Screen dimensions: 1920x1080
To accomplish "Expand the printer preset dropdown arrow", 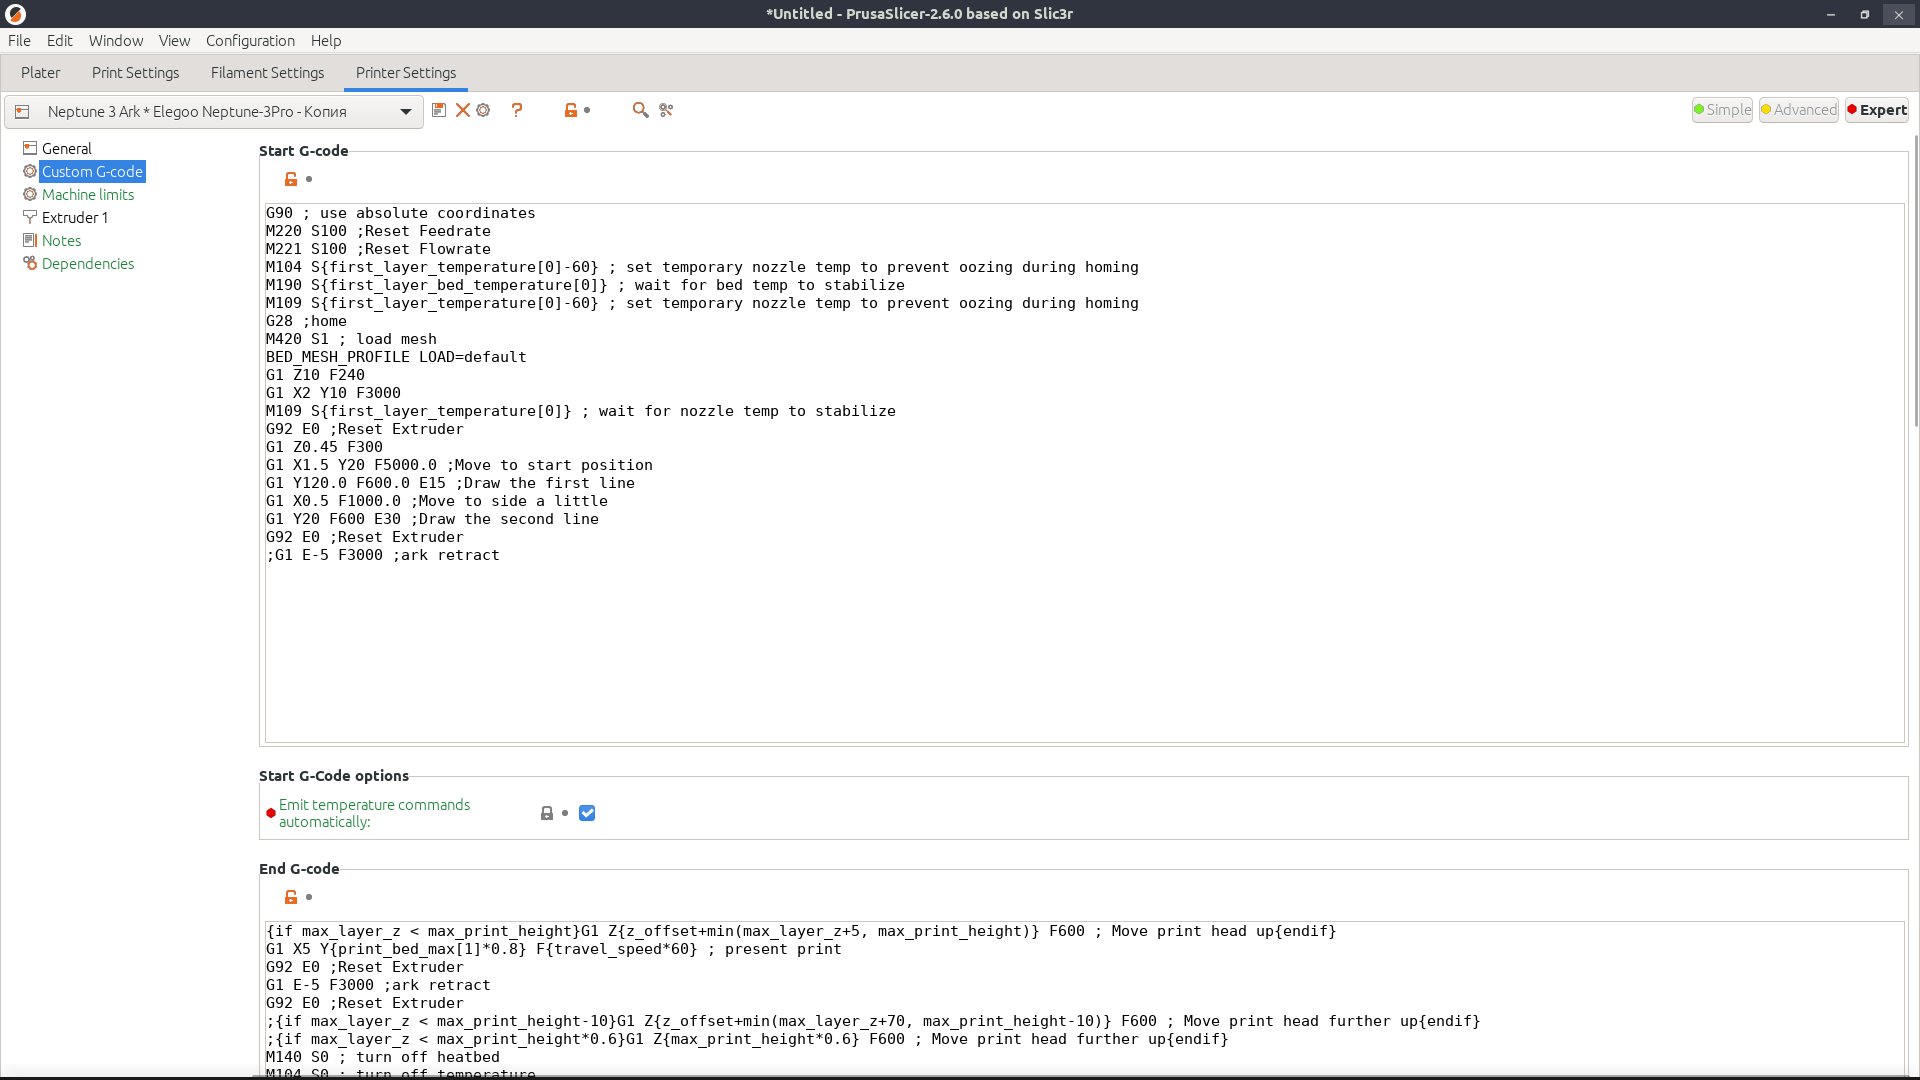I will (406, 111).
